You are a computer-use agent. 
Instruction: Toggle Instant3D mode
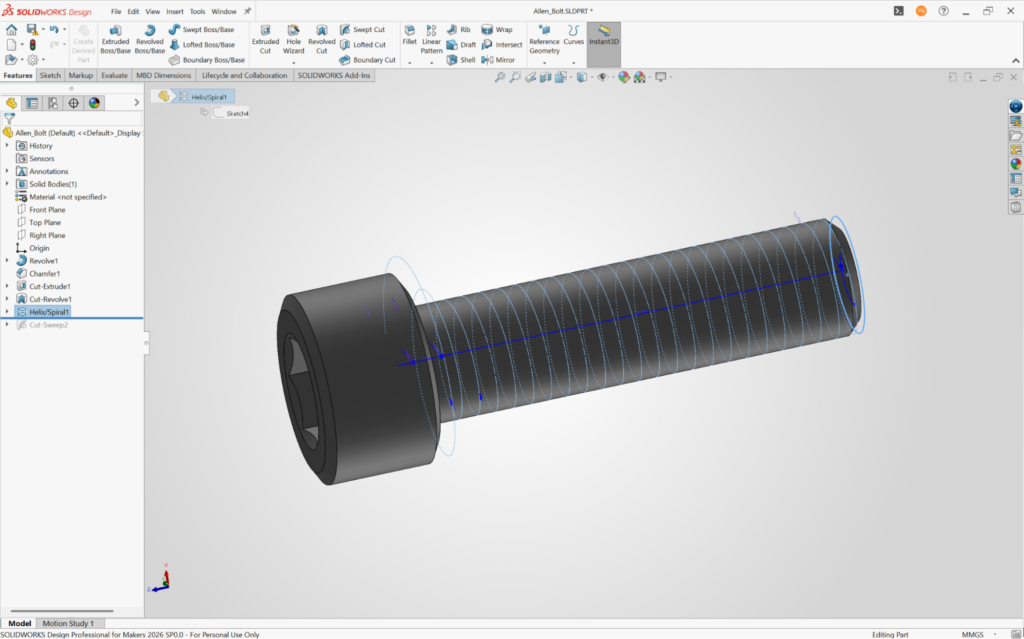(603, 44)
